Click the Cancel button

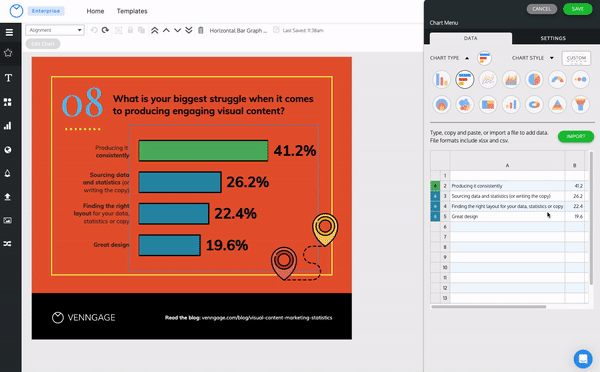pos(541,9)
